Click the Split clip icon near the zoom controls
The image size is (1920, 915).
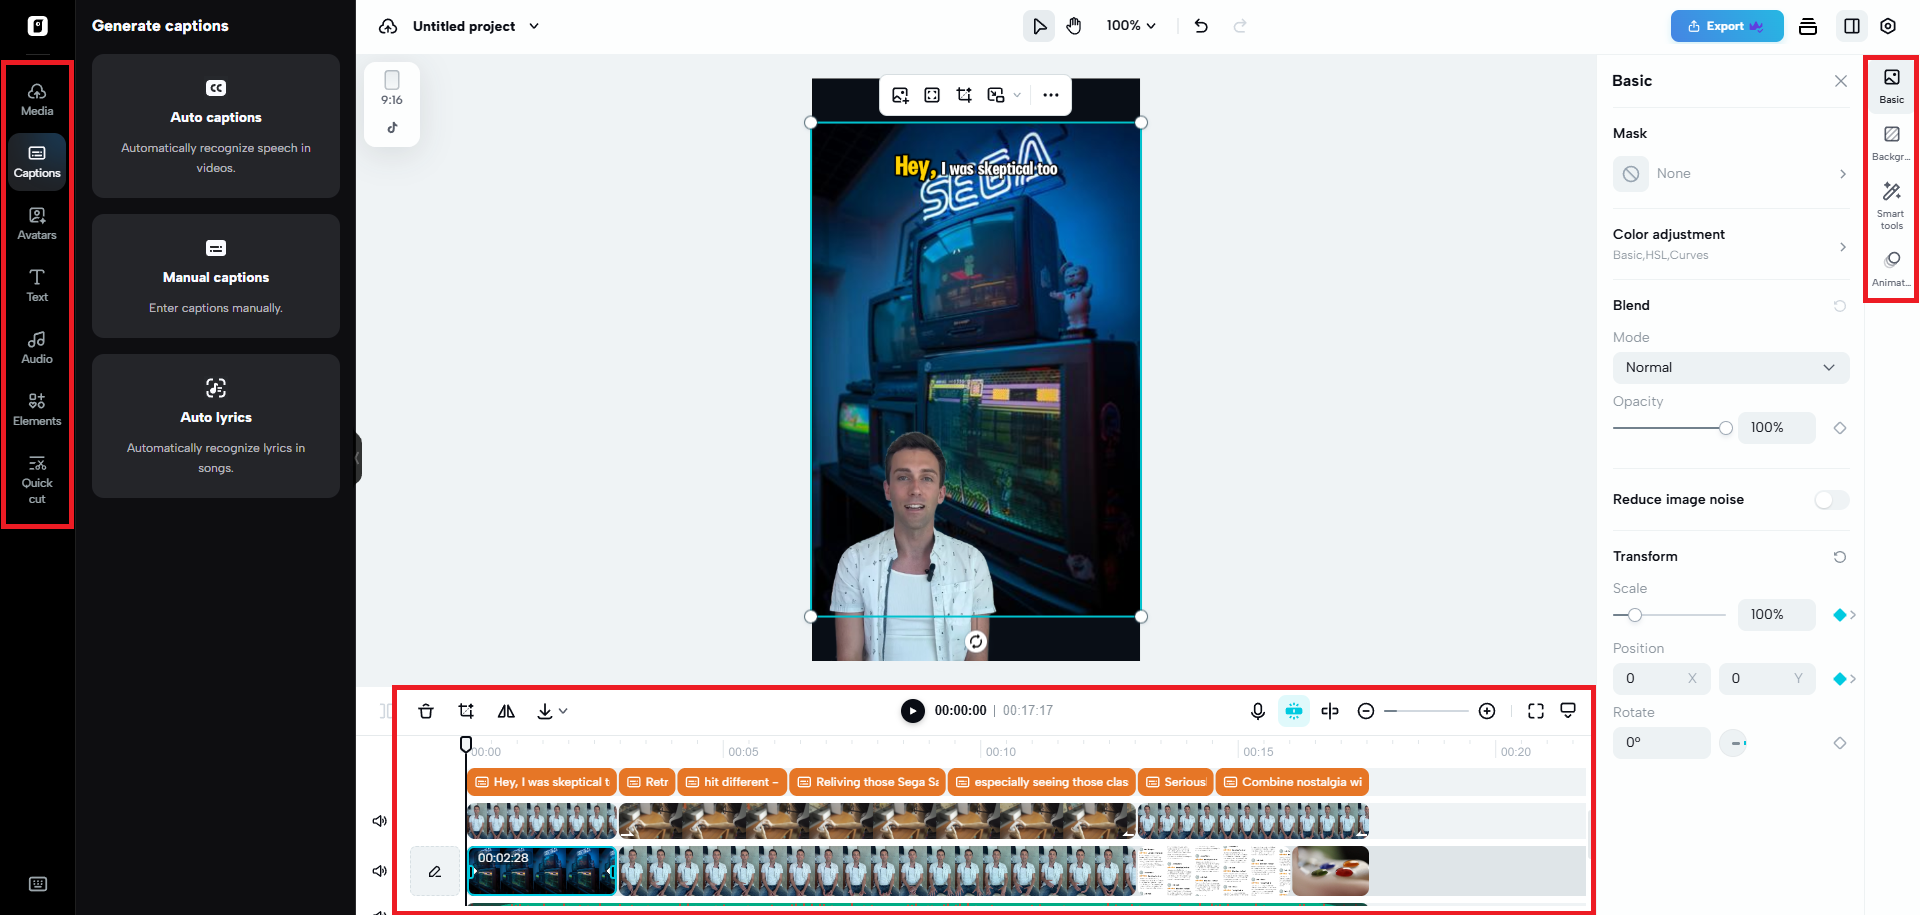pyautogui.click(x=1330, y=711)
